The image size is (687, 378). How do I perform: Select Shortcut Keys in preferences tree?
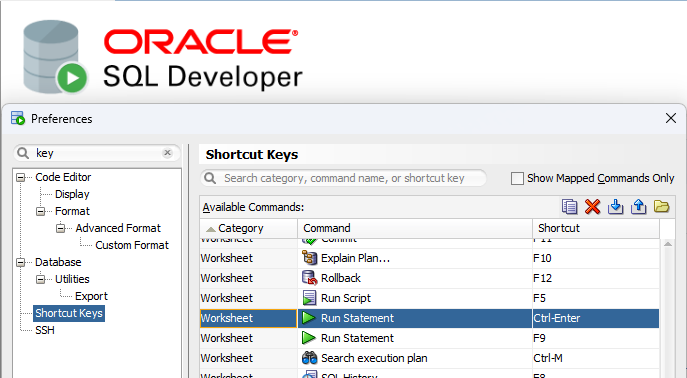(69, 313)
